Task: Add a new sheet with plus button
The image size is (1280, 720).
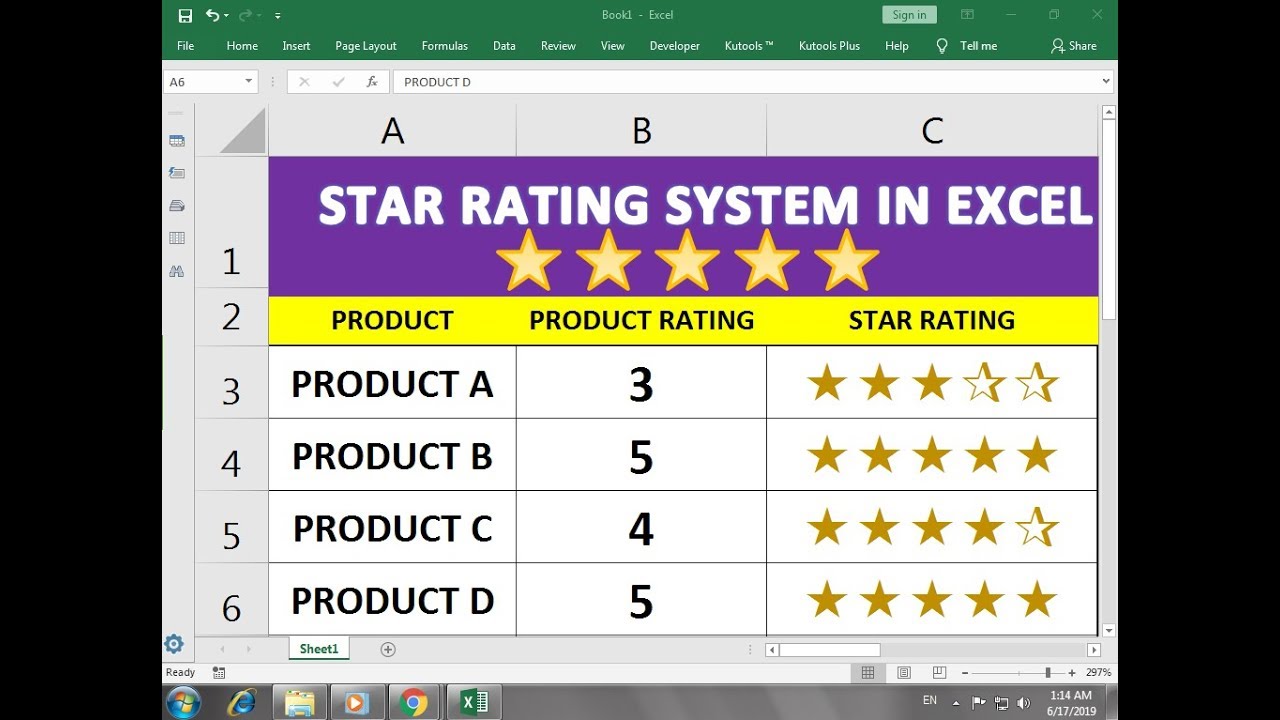Action: [388, 649]
